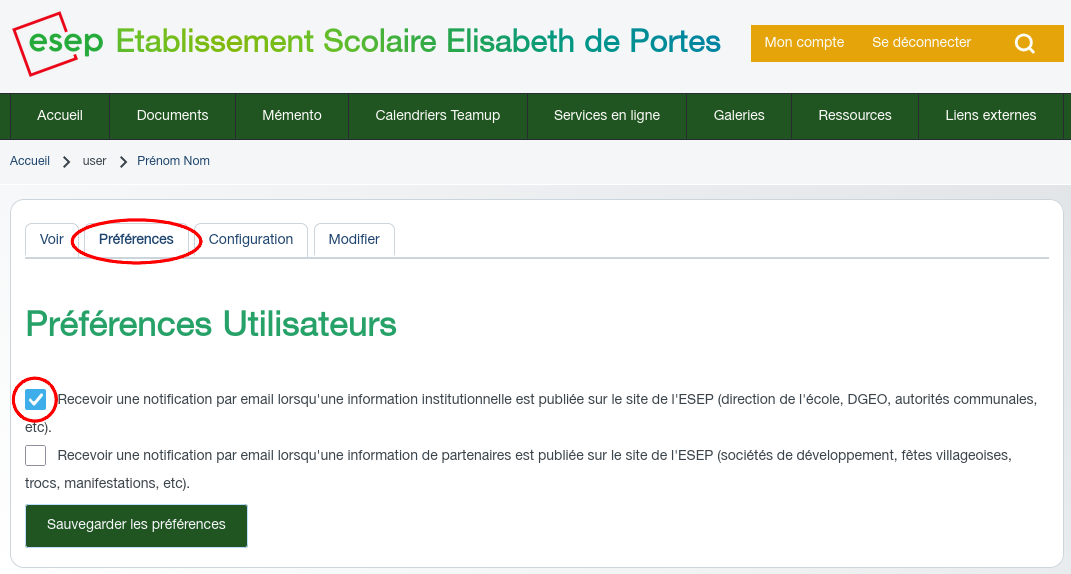Click the Préférences Utilisateurs heading
1071x574 pixels.
(x=211, y=324)
